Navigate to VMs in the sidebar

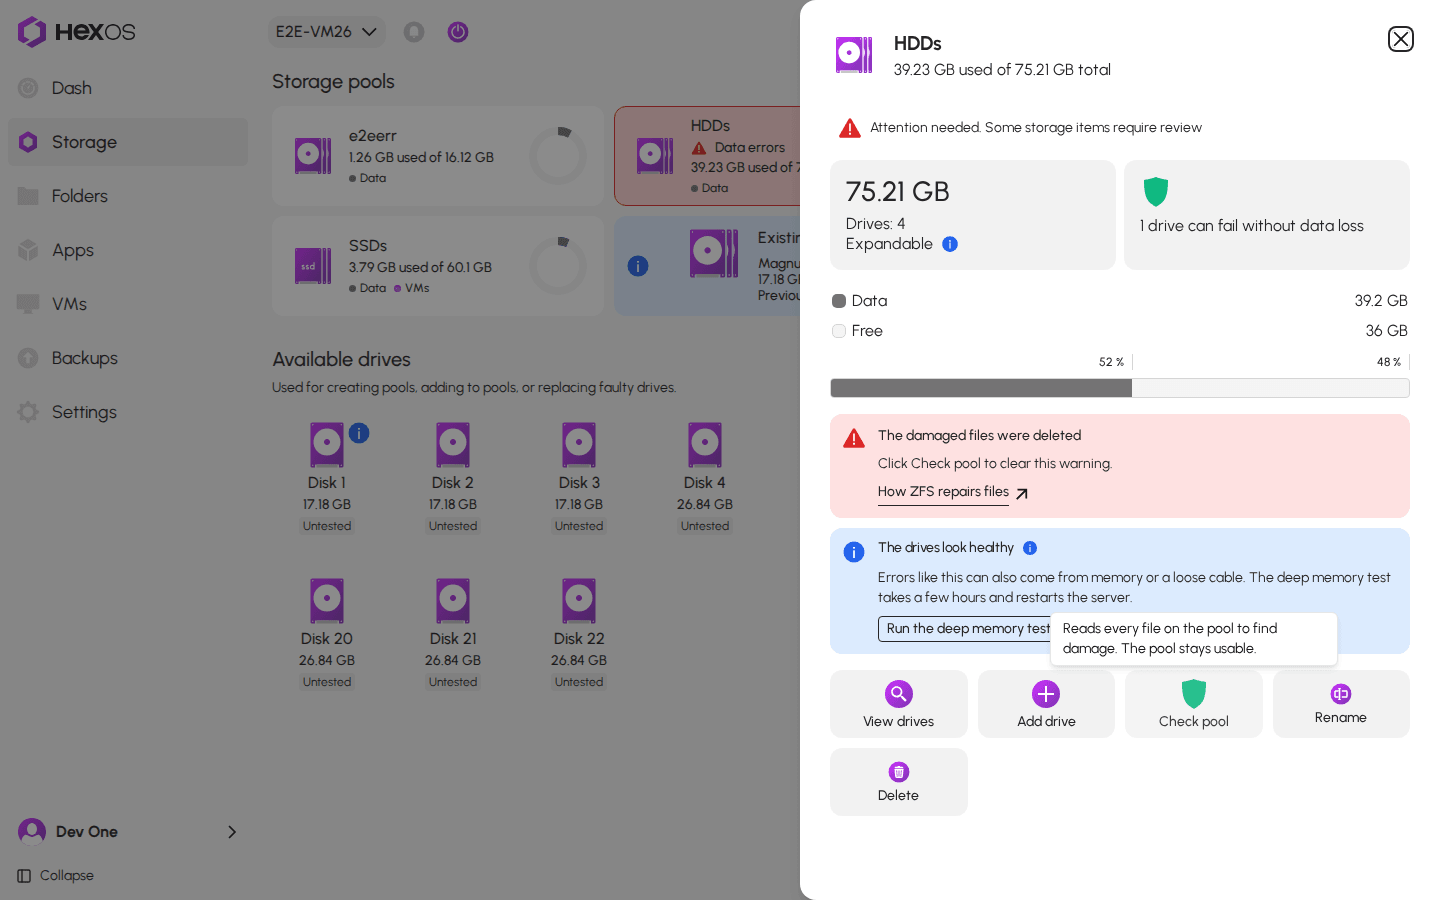tap(128, 304)
